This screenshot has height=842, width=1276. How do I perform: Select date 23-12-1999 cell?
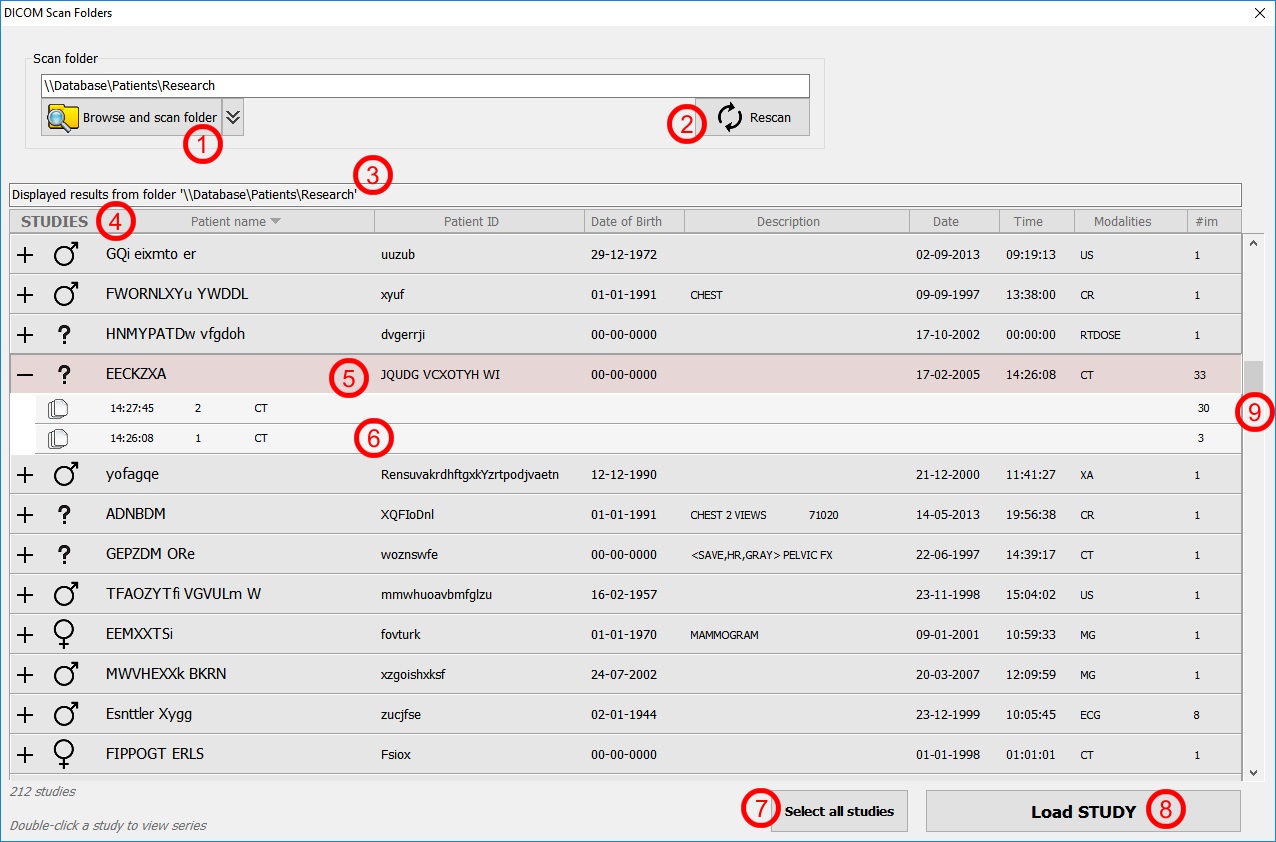(947, 715)
